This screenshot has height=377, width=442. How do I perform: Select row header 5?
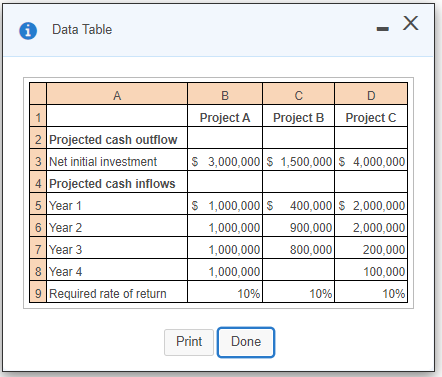(x=38, y=204)
